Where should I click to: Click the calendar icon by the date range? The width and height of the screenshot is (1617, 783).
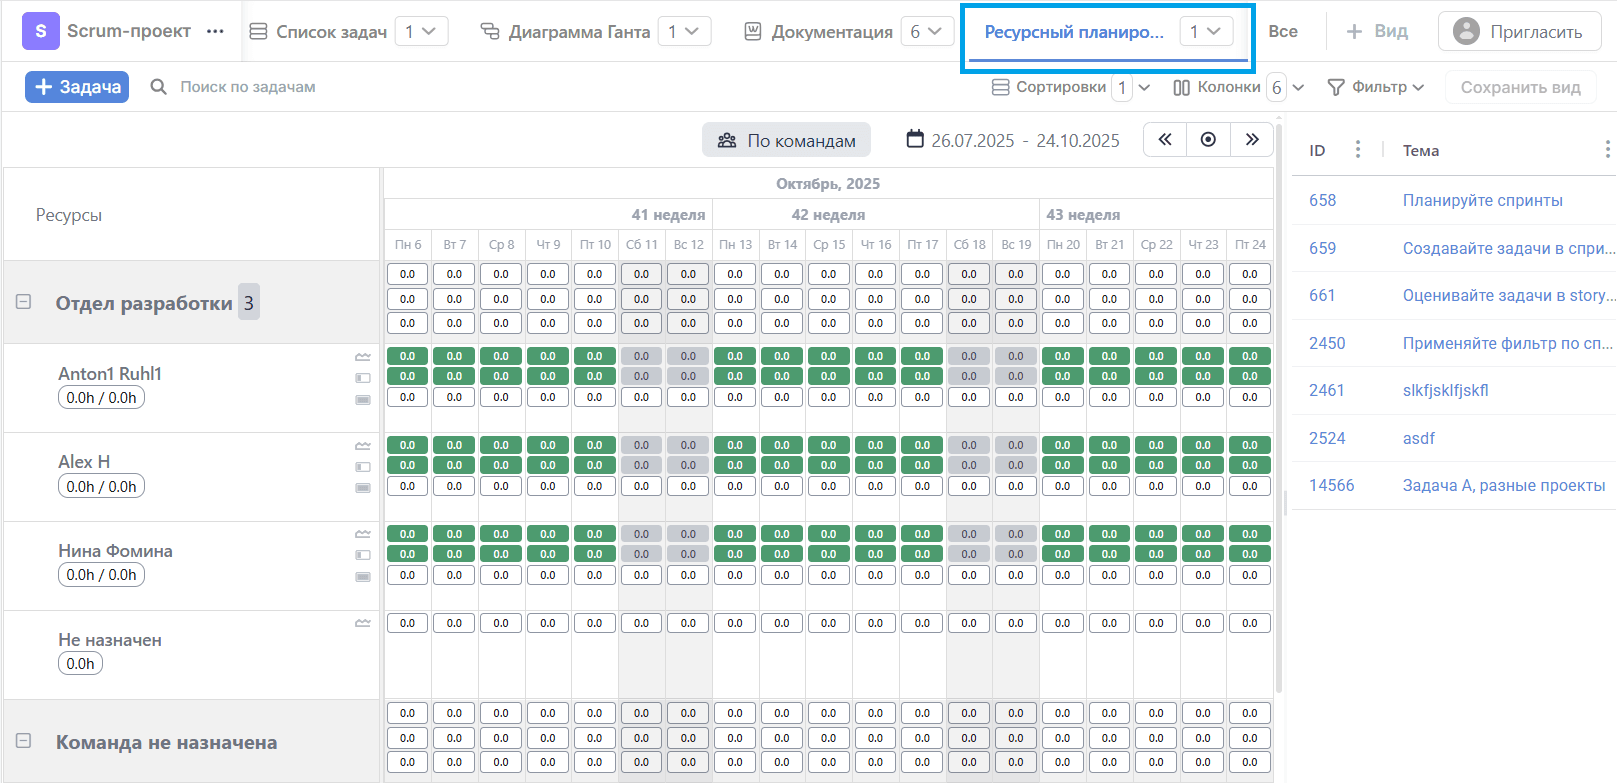coord(915,139)
